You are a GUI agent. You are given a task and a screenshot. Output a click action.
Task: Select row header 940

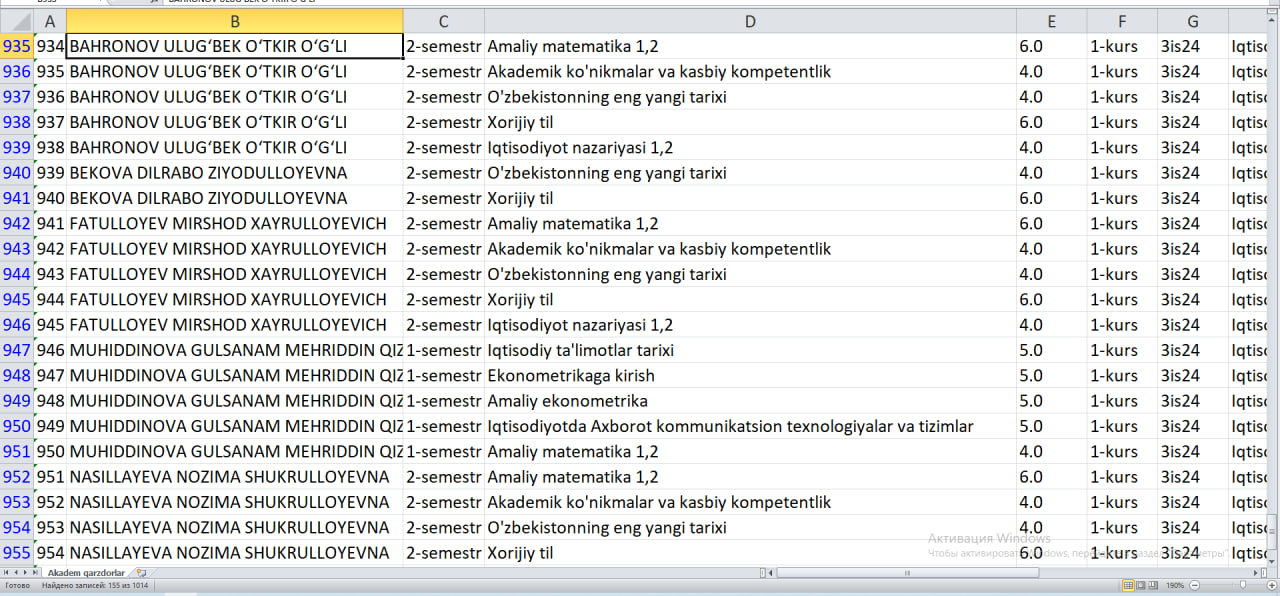17,173
